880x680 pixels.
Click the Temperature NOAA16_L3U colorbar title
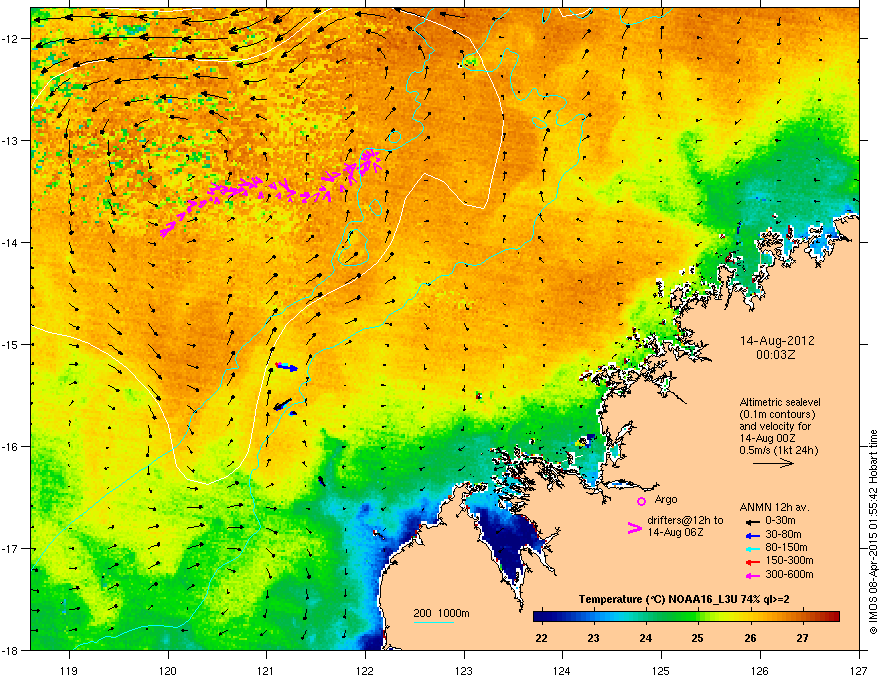[x=684, y=599]
